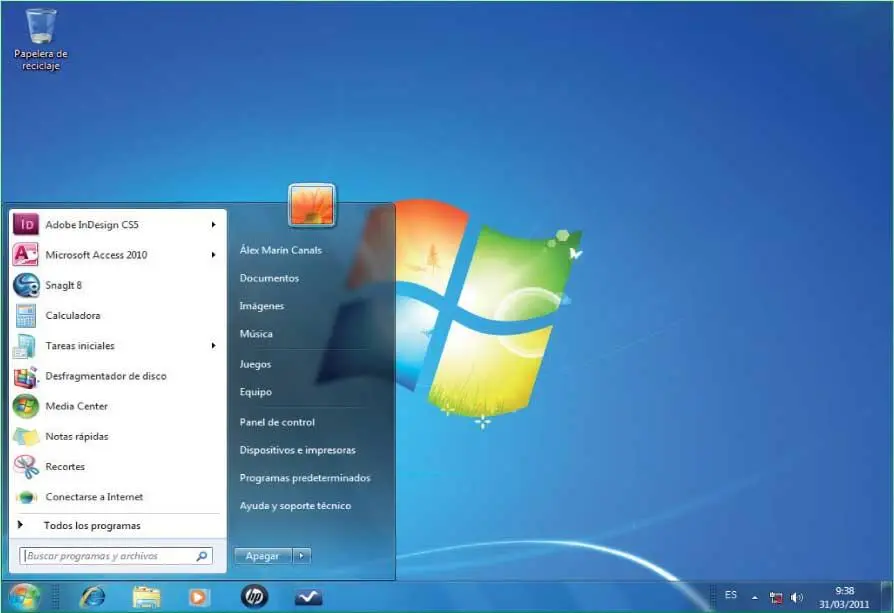Open Imágenes from Start menu
894x613 pixels.
tap(262, 306)
